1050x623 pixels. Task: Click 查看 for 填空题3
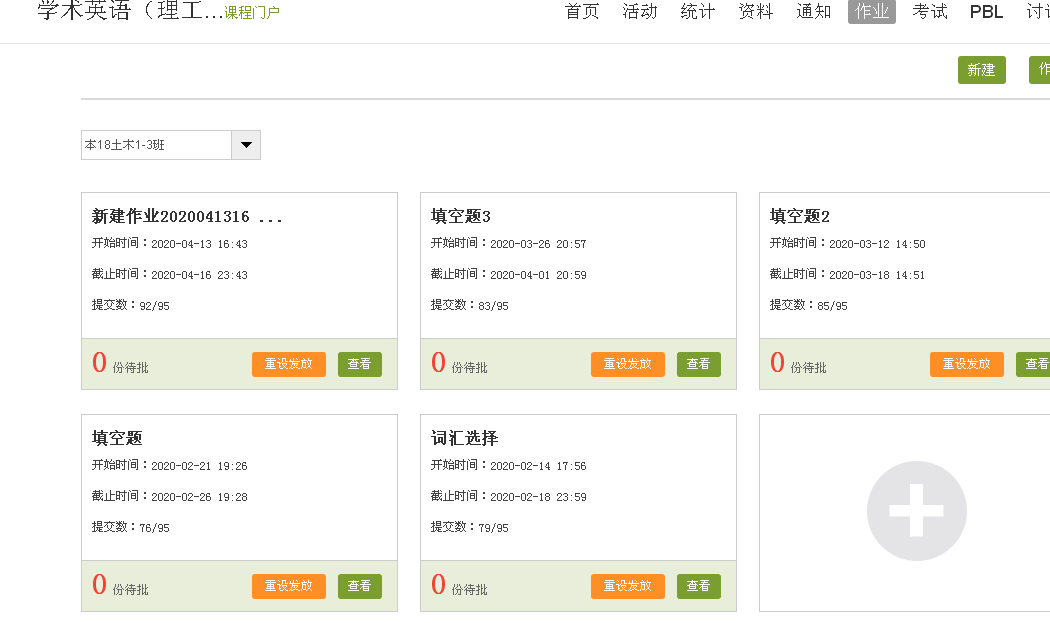698,364
